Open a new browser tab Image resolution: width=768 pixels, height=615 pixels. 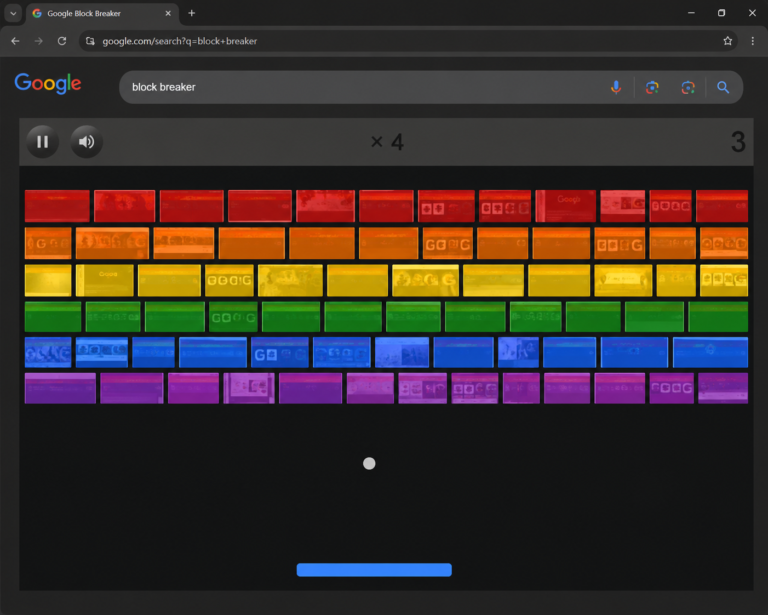pyautogui.click(x=192, y=13)
